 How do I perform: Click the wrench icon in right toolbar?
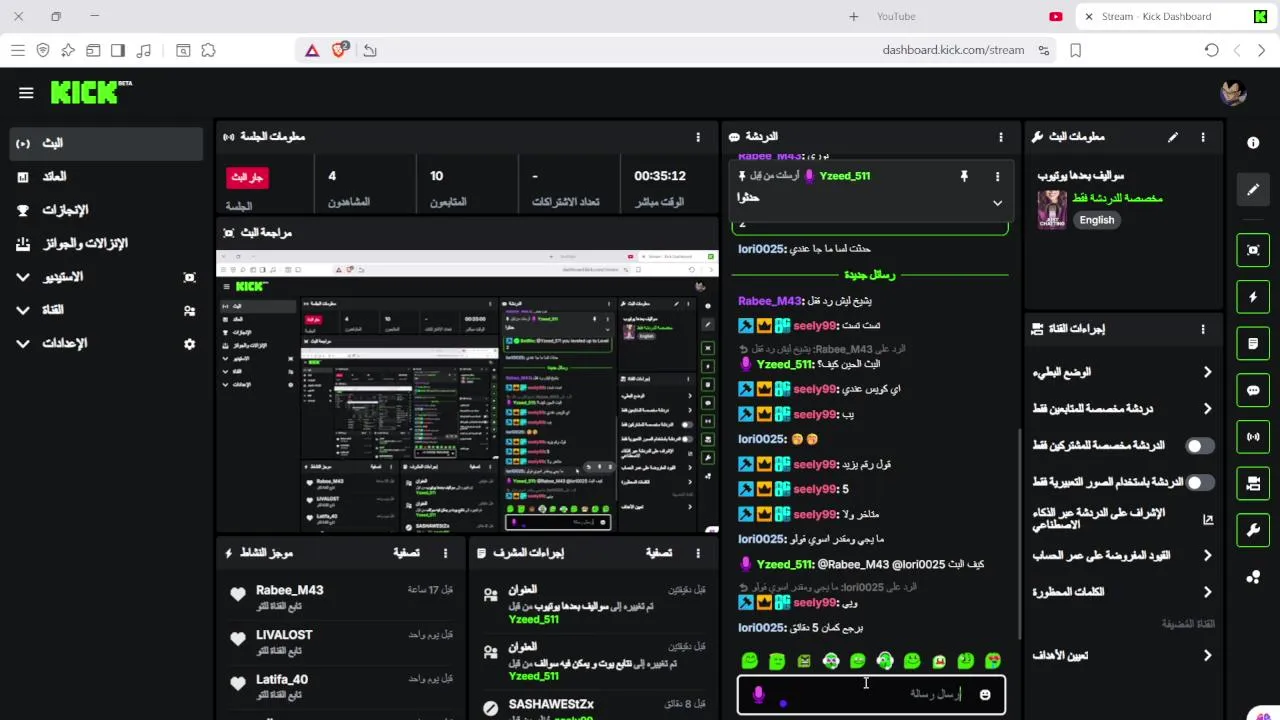coord(1253,530)
